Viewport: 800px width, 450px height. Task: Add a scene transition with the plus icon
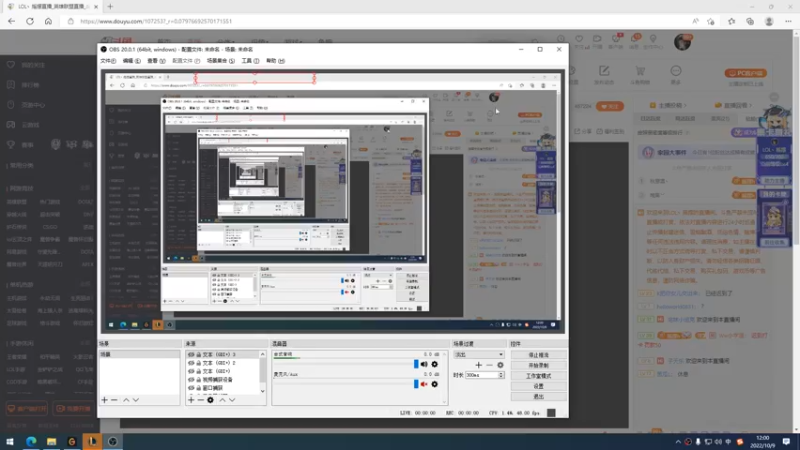(x=479, y=365)
